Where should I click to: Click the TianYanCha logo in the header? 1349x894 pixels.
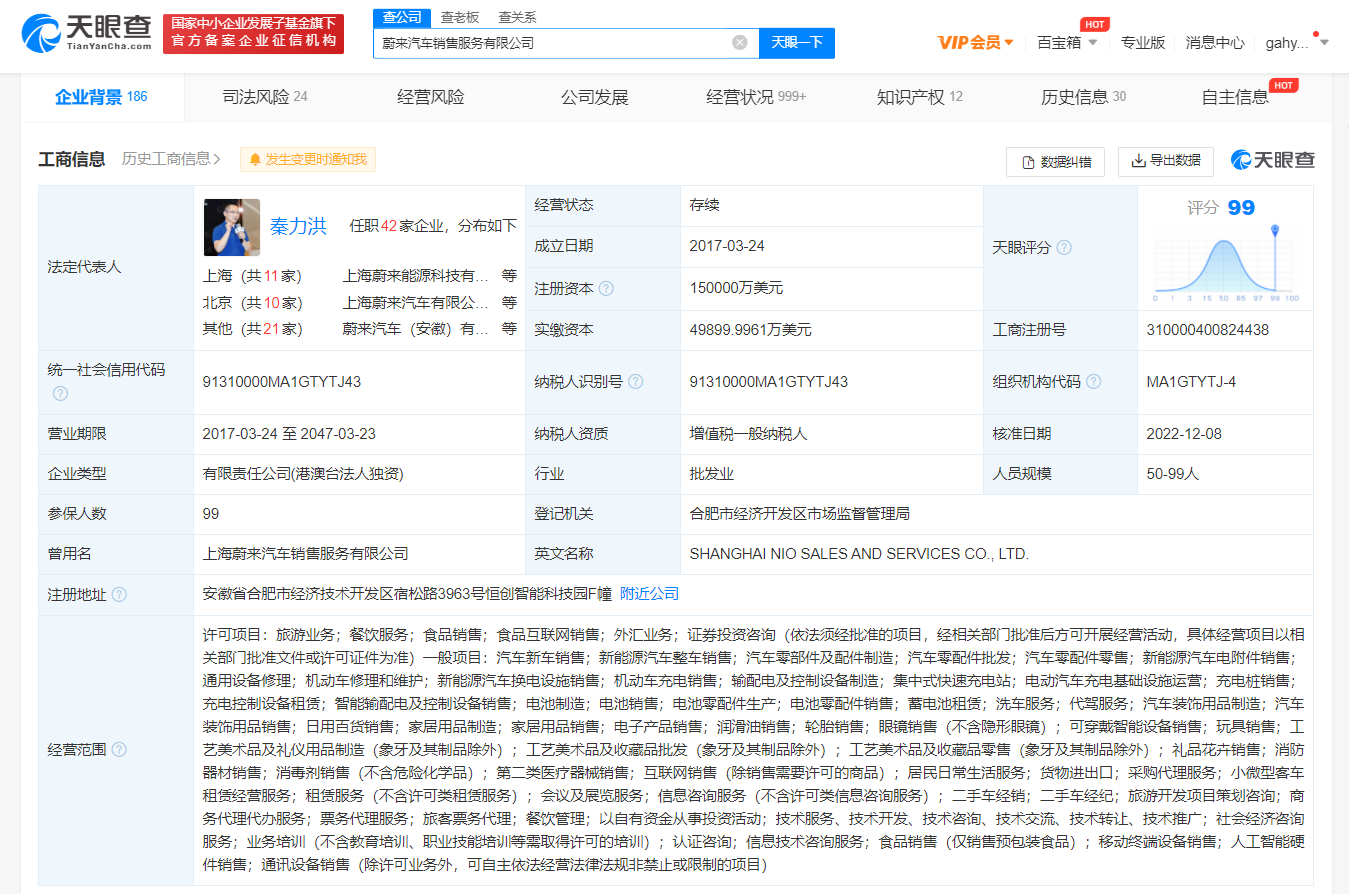pos(86,33)
